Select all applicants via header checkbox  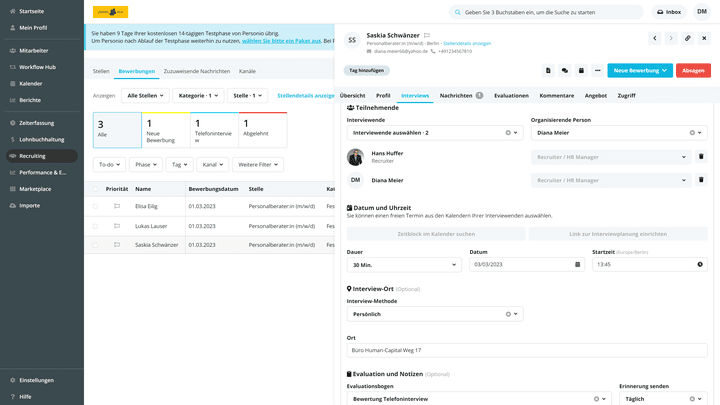pyautogui.click(x=96, y=188)
